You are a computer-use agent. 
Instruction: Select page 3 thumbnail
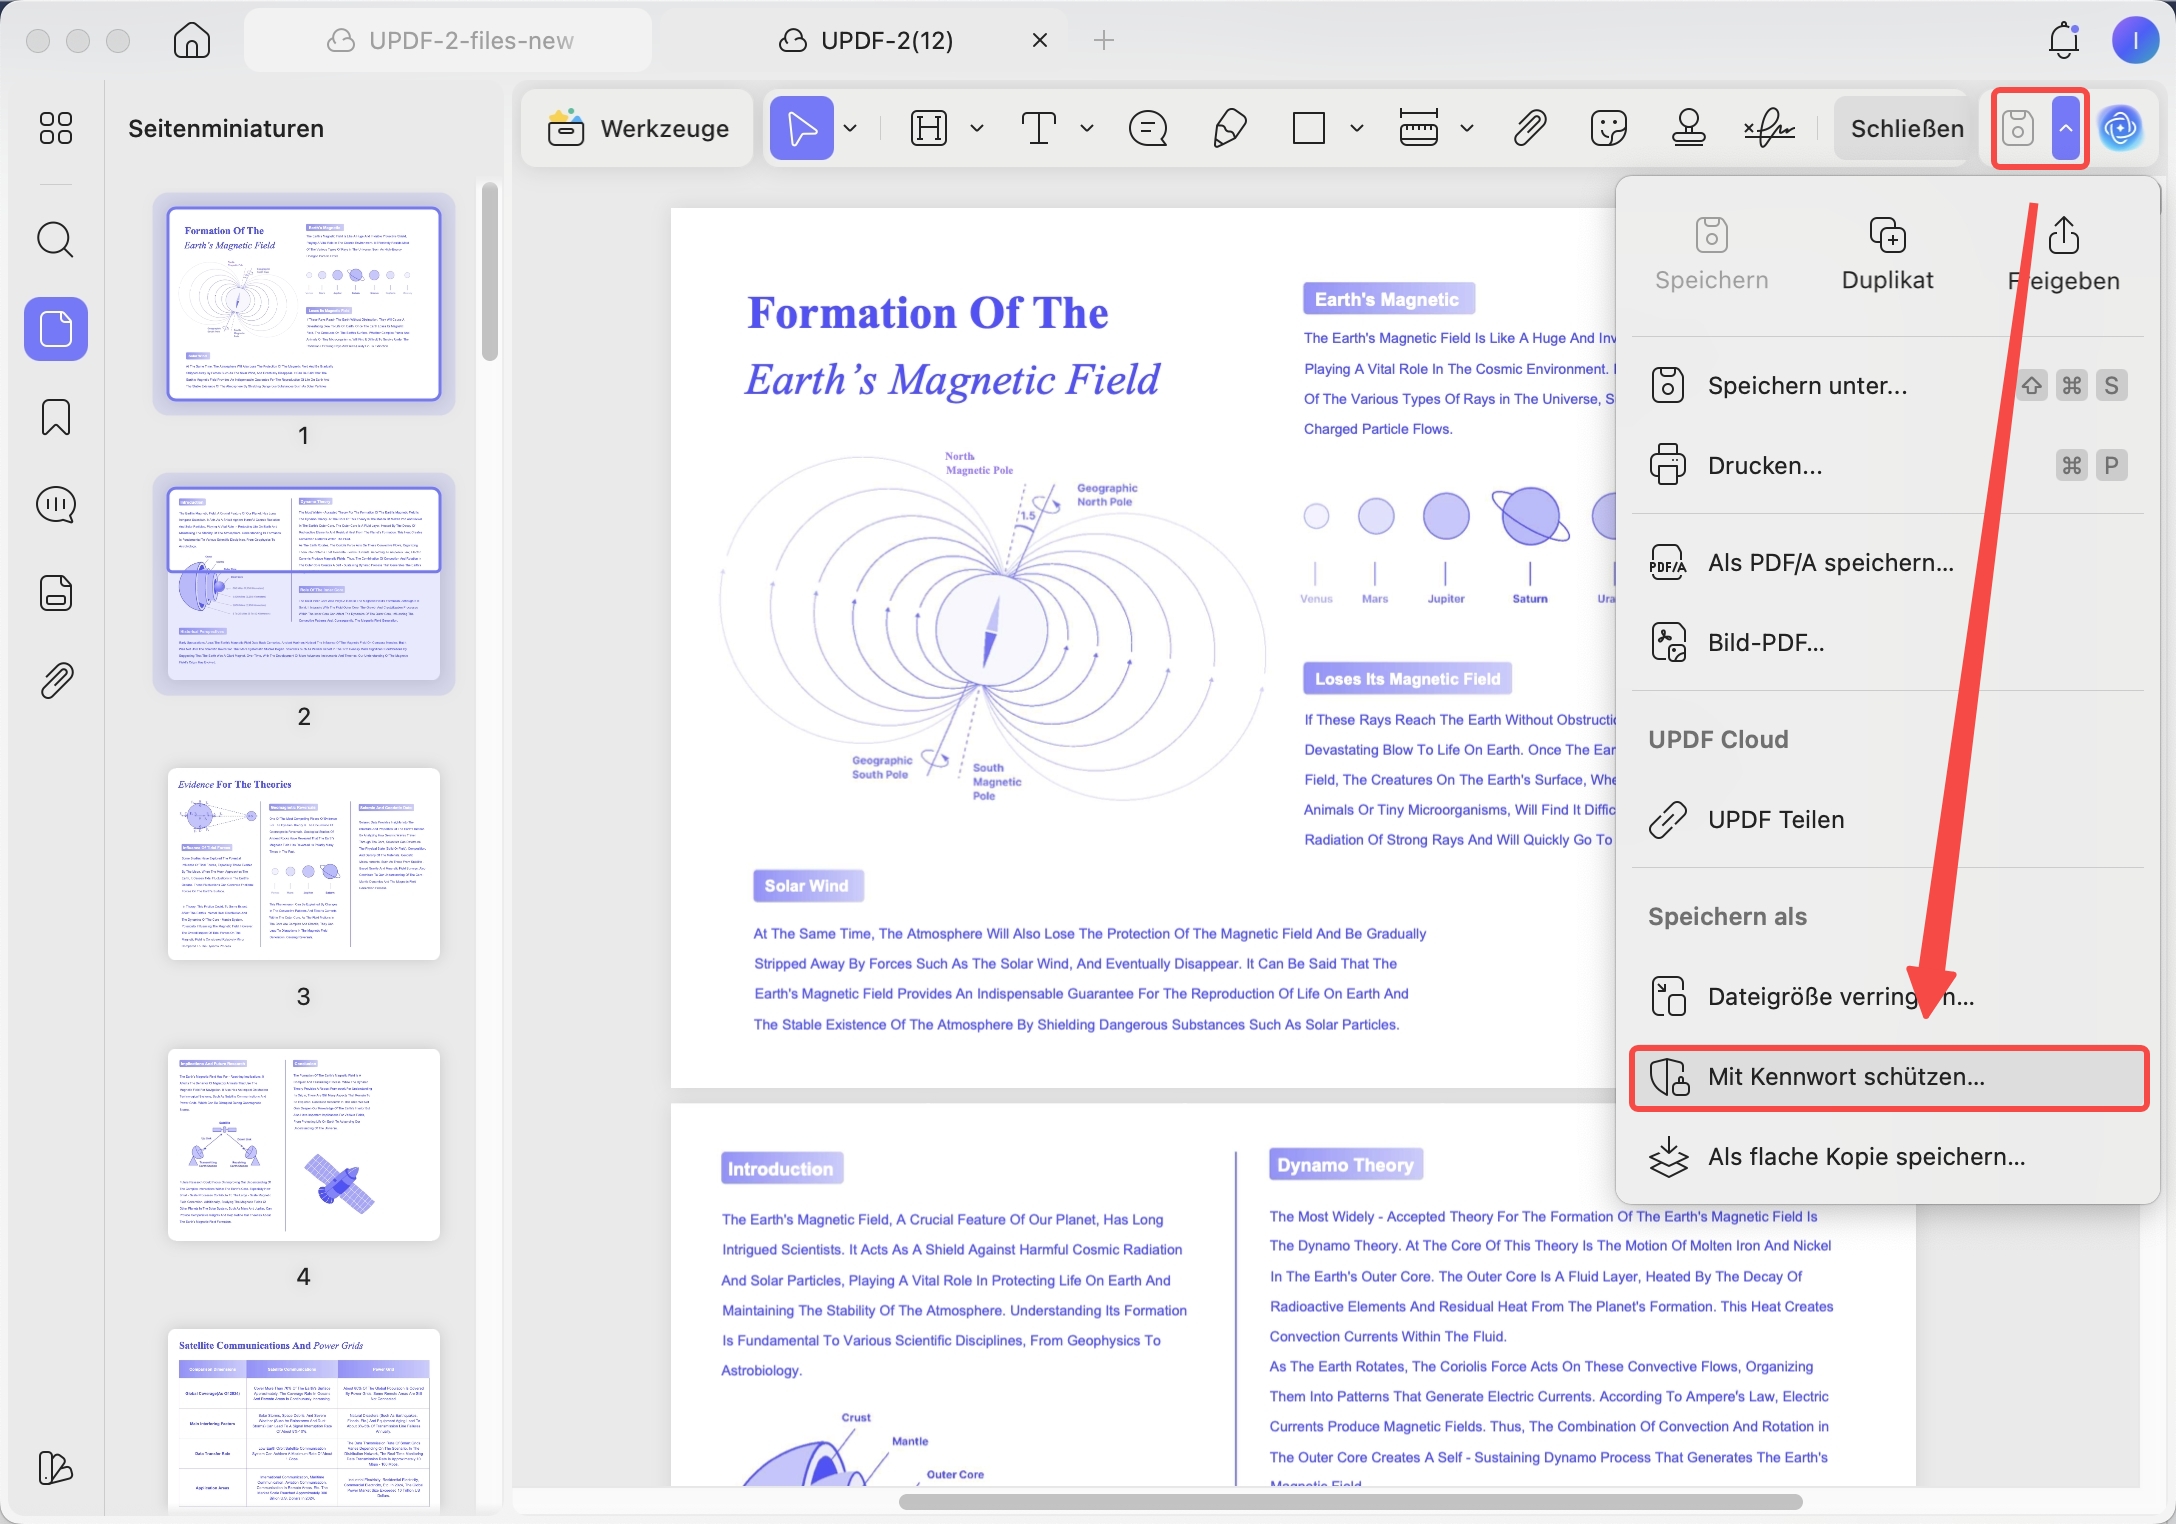click(304, 864)
